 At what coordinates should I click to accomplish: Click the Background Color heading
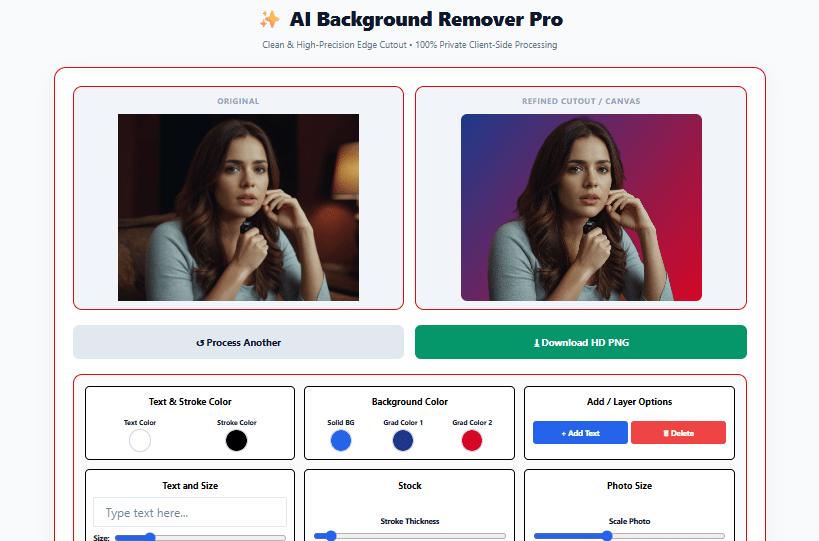[x=410, y=402]
